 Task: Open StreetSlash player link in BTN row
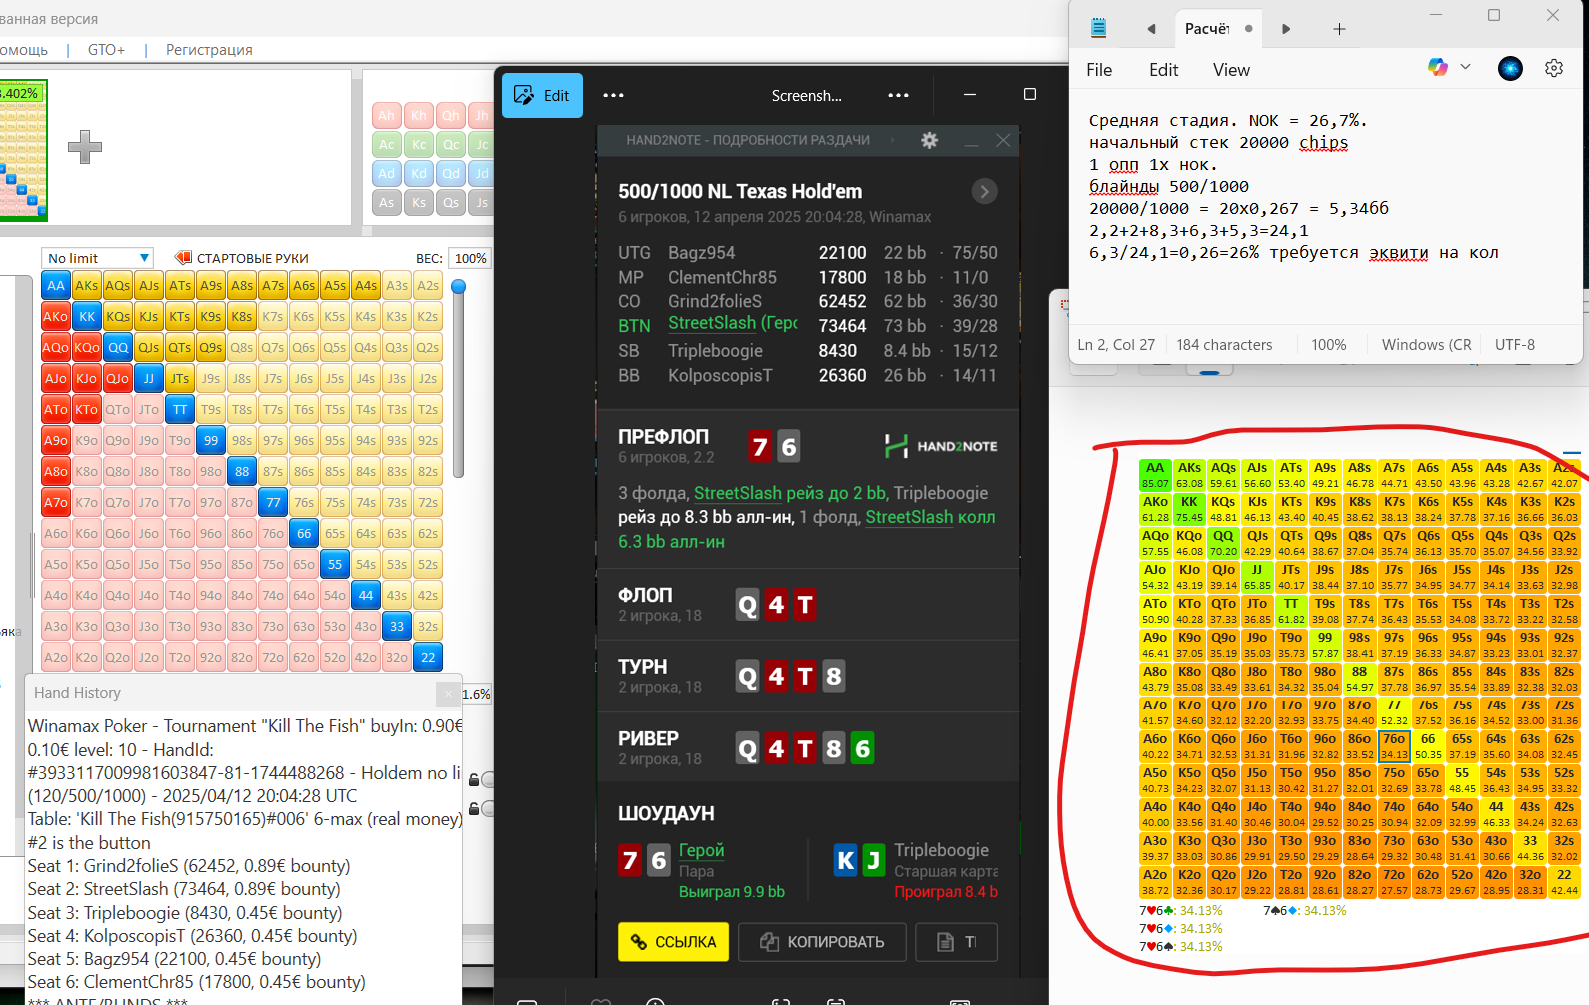[732, 324]
